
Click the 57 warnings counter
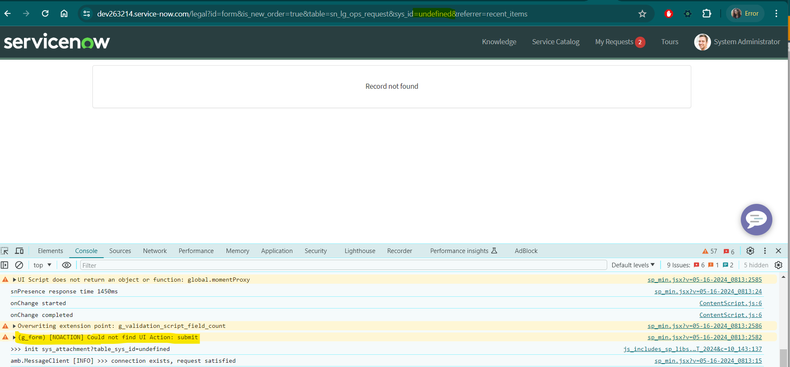point(709,251)
